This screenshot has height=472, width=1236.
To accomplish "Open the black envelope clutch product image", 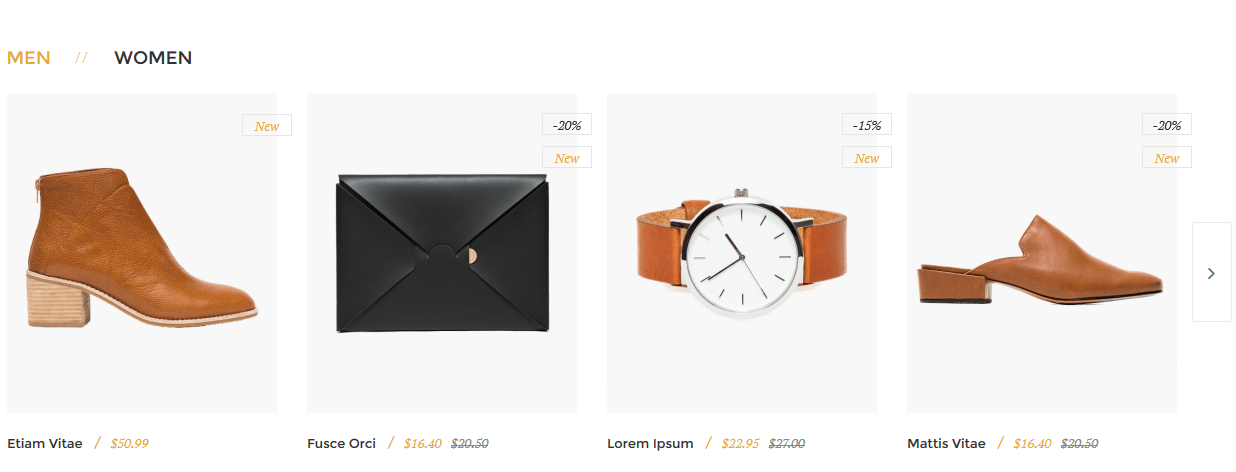I will click(442, 253).
